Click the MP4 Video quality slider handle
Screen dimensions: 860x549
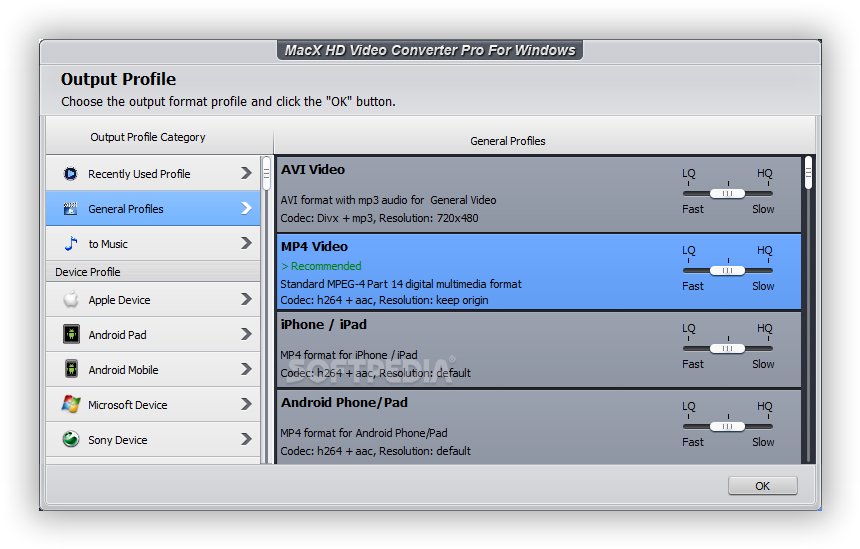point(728,270)
